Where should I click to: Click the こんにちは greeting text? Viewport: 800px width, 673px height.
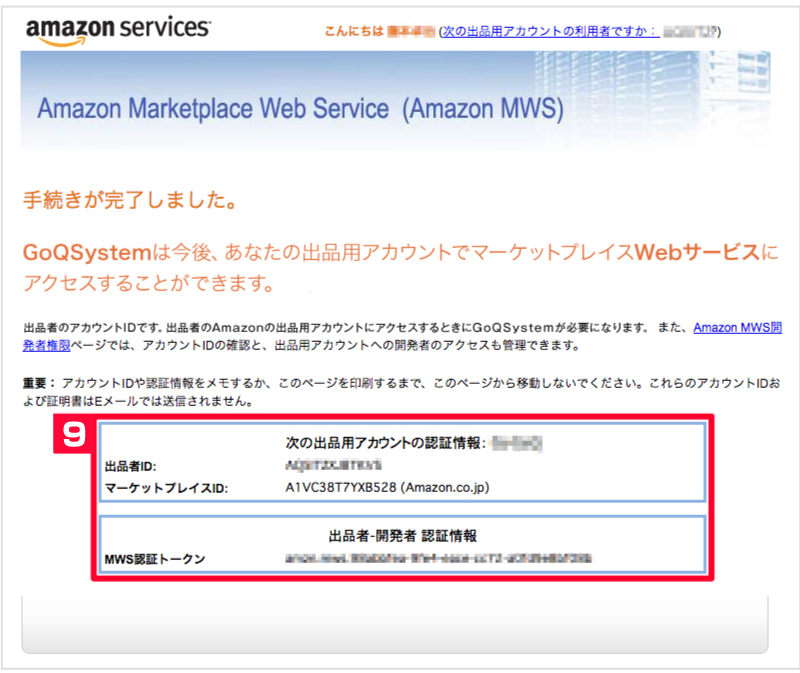pyautogui.click(x=354, y=32)
